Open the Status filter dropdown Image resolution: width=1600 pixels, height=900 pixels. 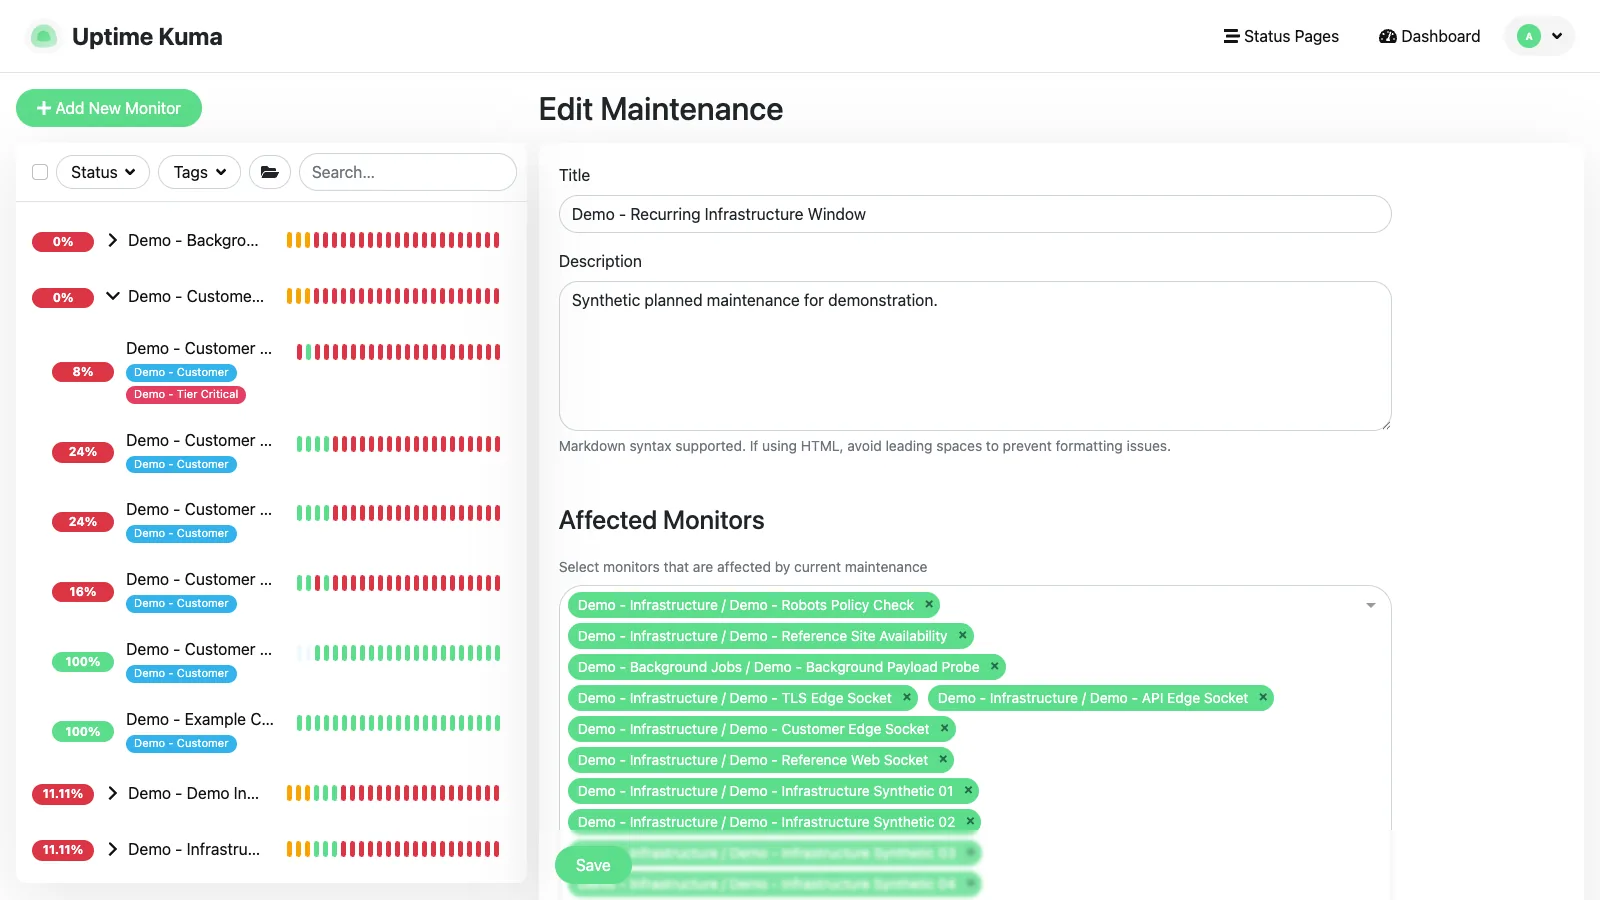[103, 172]
